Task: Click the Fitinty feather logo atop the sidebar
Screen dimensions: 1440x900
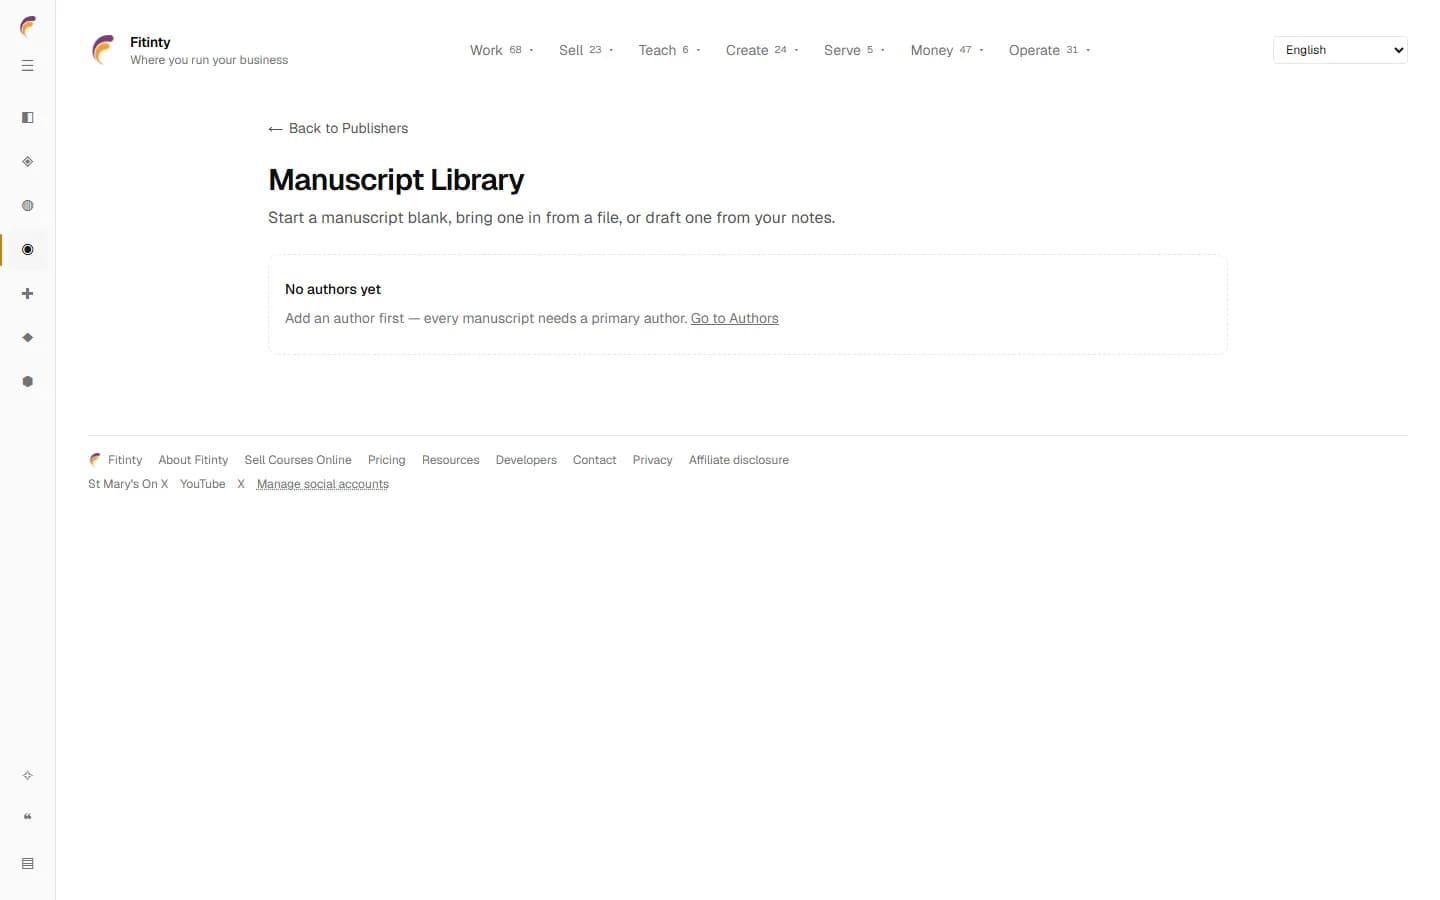Action: [x=28, y=26]
